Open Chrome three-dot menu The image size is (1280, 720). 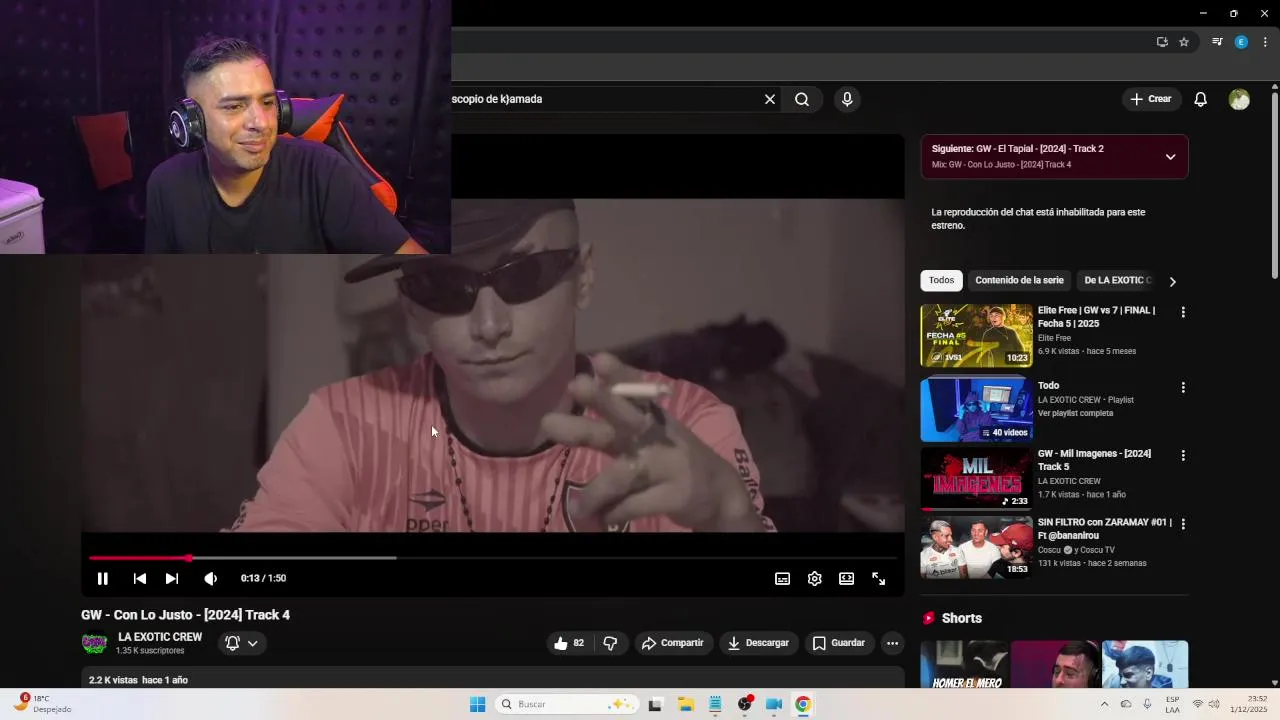click(x=1265, y=42)
